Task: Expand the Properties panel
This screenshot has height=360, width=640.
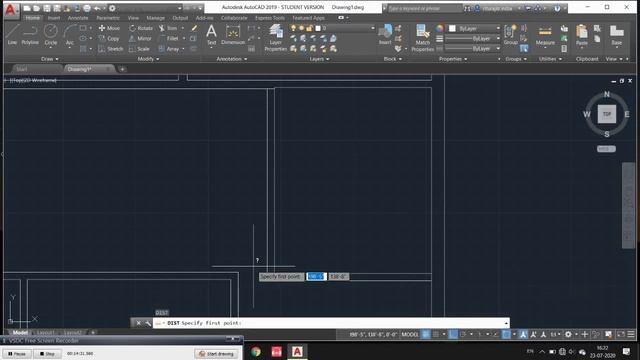Action: click(453, 59)
